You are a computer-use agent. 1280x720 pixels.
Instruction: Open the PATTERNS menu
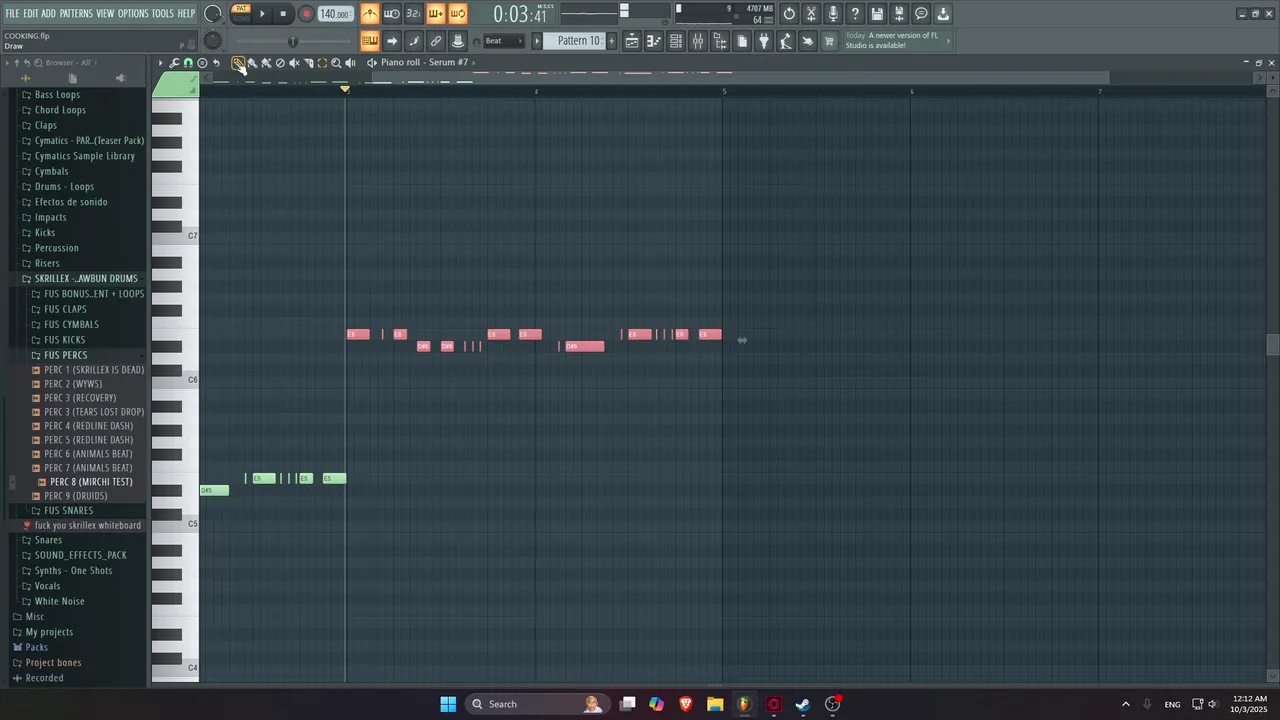pos(76,13)
